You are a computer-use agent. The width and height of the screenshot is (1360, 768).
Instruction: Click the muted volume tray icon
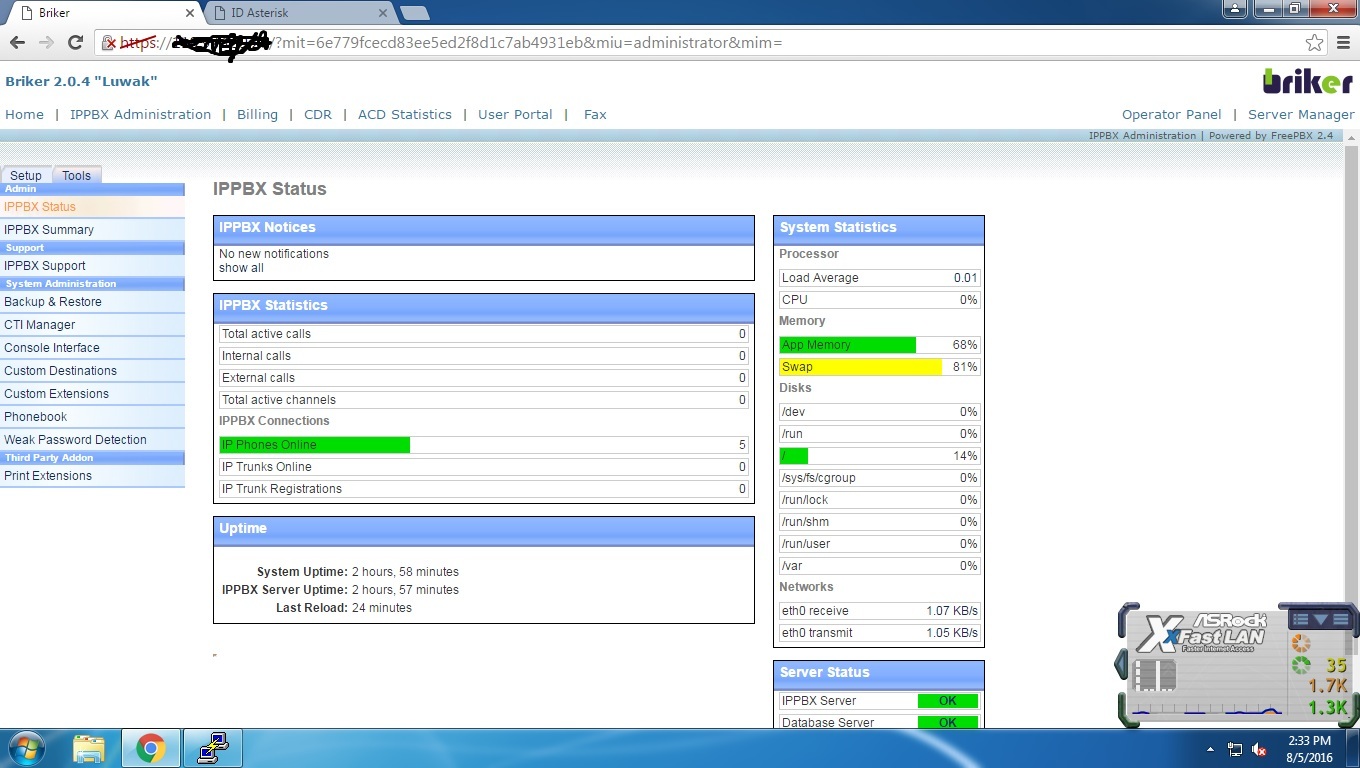[x=1259, y=749]
